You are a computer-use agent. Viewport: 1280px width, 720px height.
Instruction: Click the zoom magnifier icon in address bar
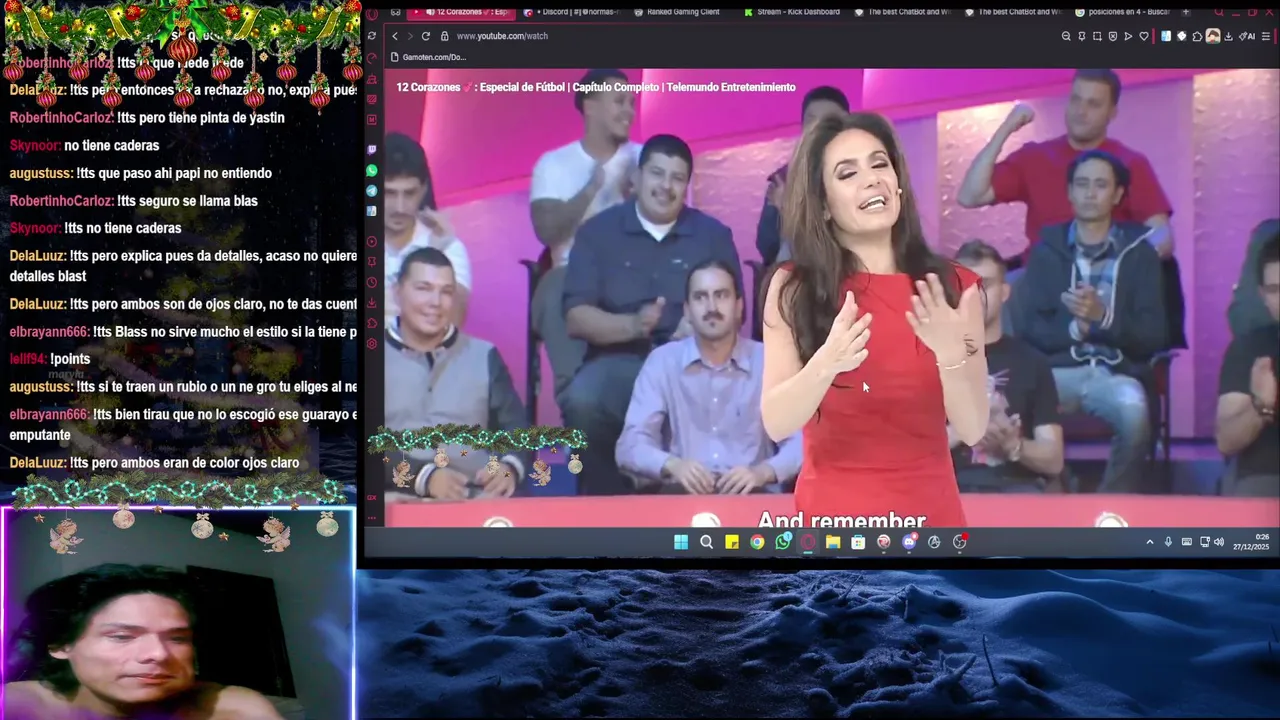point(1066,36)
